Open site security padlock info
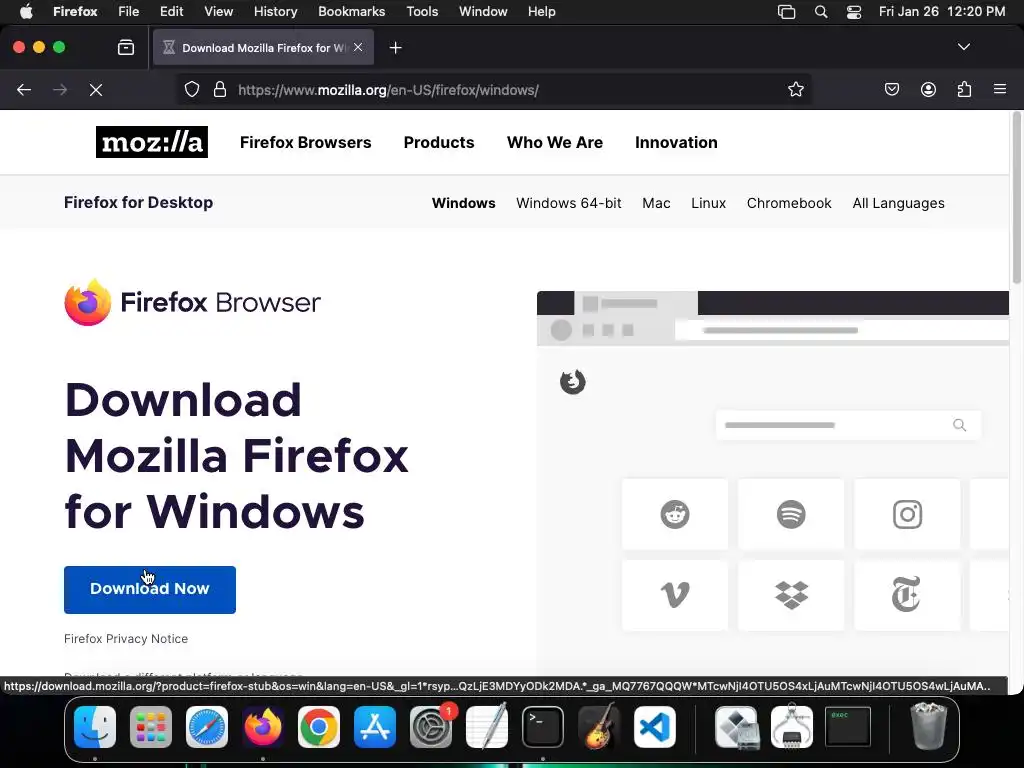Image resolution: width=1024 pixels, height=768 pixels. pyautogui.click(x=220, y=89)
